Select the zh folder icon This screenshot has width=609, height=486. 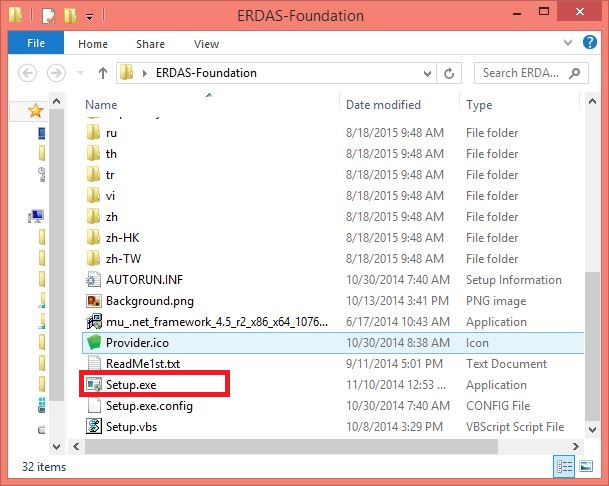(x=93, y=216)
